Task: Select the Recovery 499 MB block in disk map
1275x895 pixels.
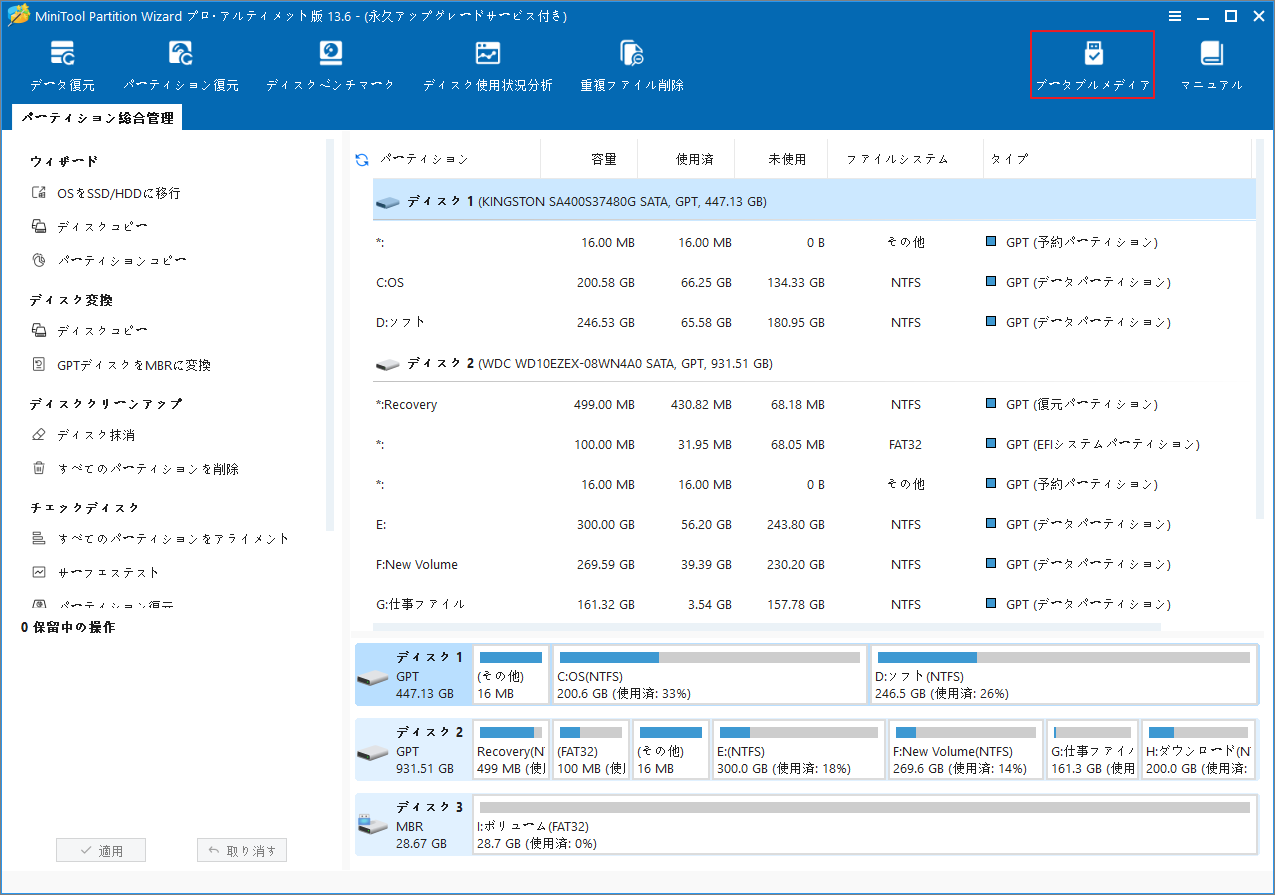Action: [x=511, y=750]
